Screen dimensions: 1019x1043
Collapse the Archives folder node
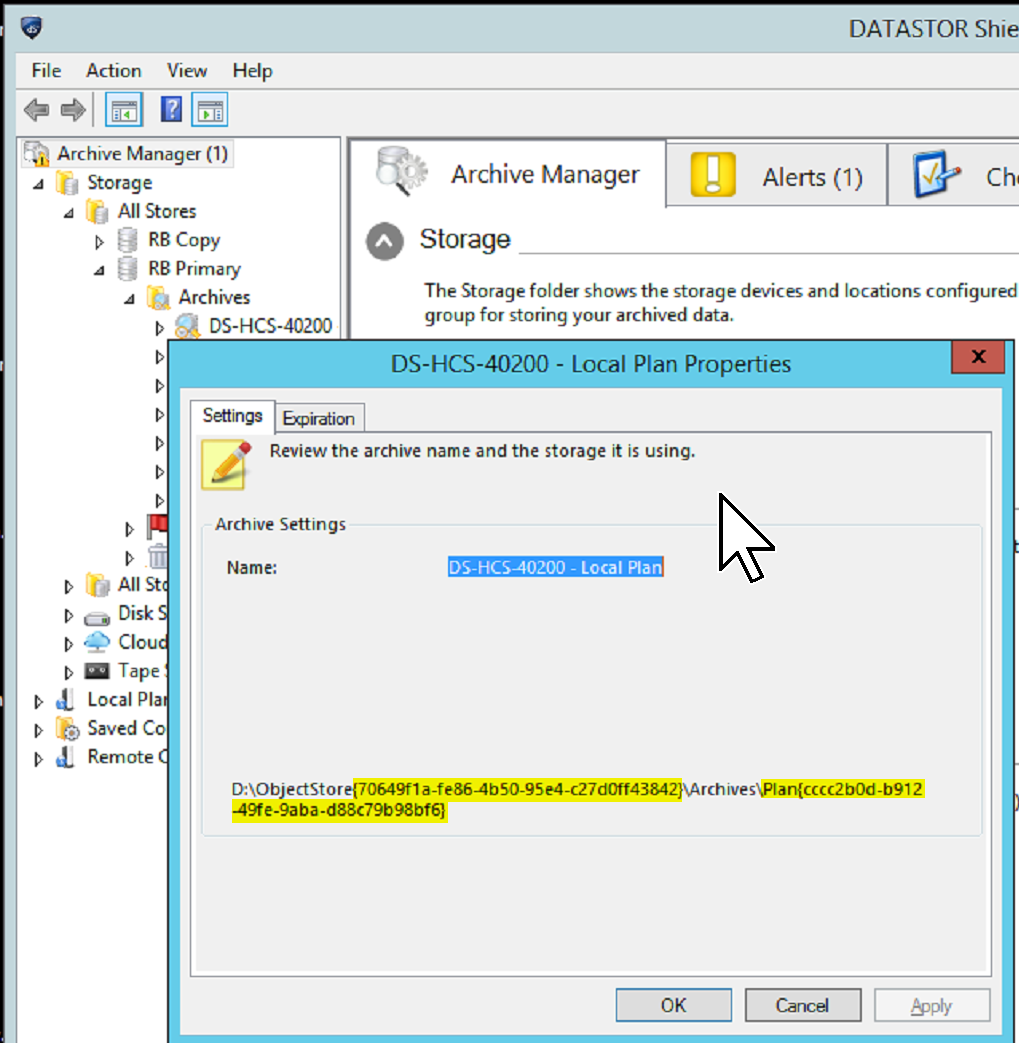point(130,299)
